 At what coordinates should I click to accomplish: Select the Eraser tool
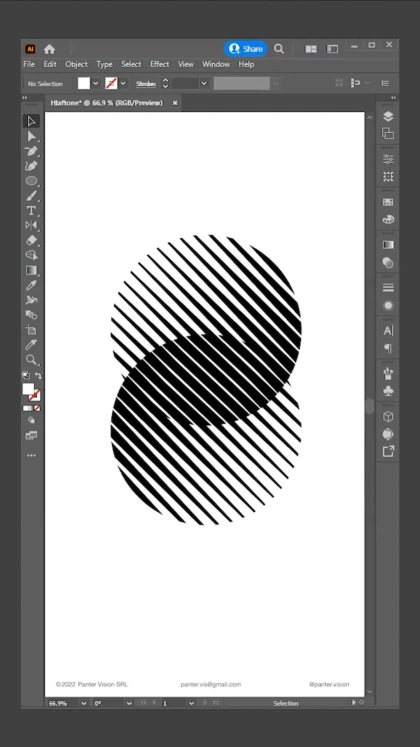(x=31, y=240)
